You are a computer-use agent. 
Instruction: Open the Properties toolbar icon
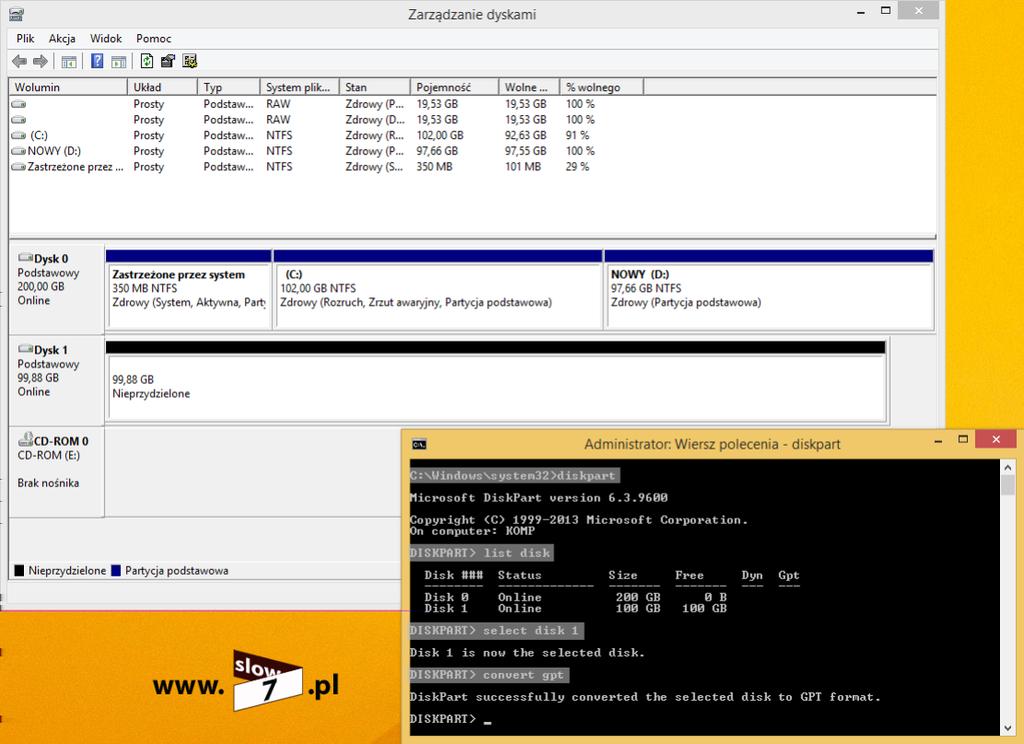(x=168, y=61)
